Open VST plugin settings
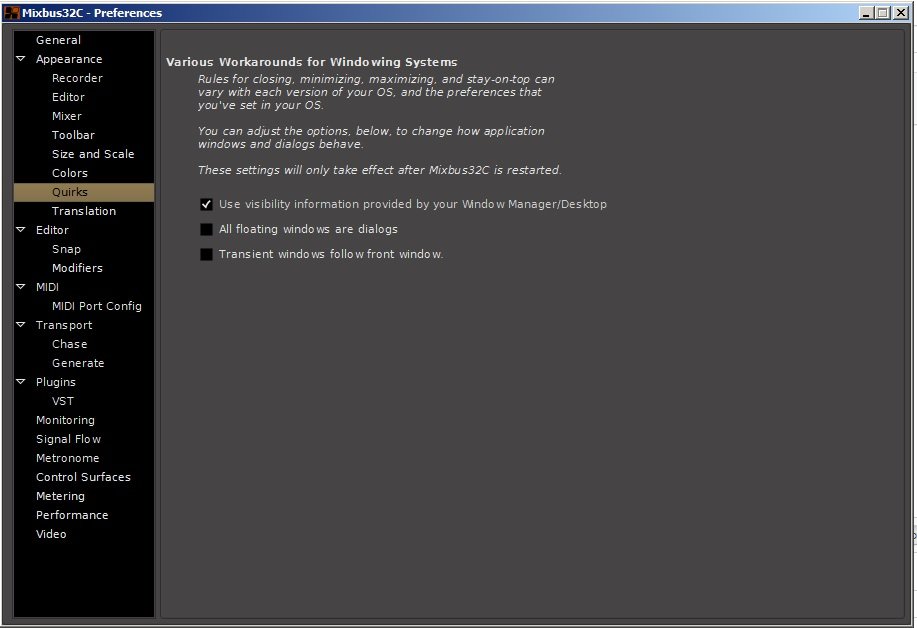 [63, 401]
